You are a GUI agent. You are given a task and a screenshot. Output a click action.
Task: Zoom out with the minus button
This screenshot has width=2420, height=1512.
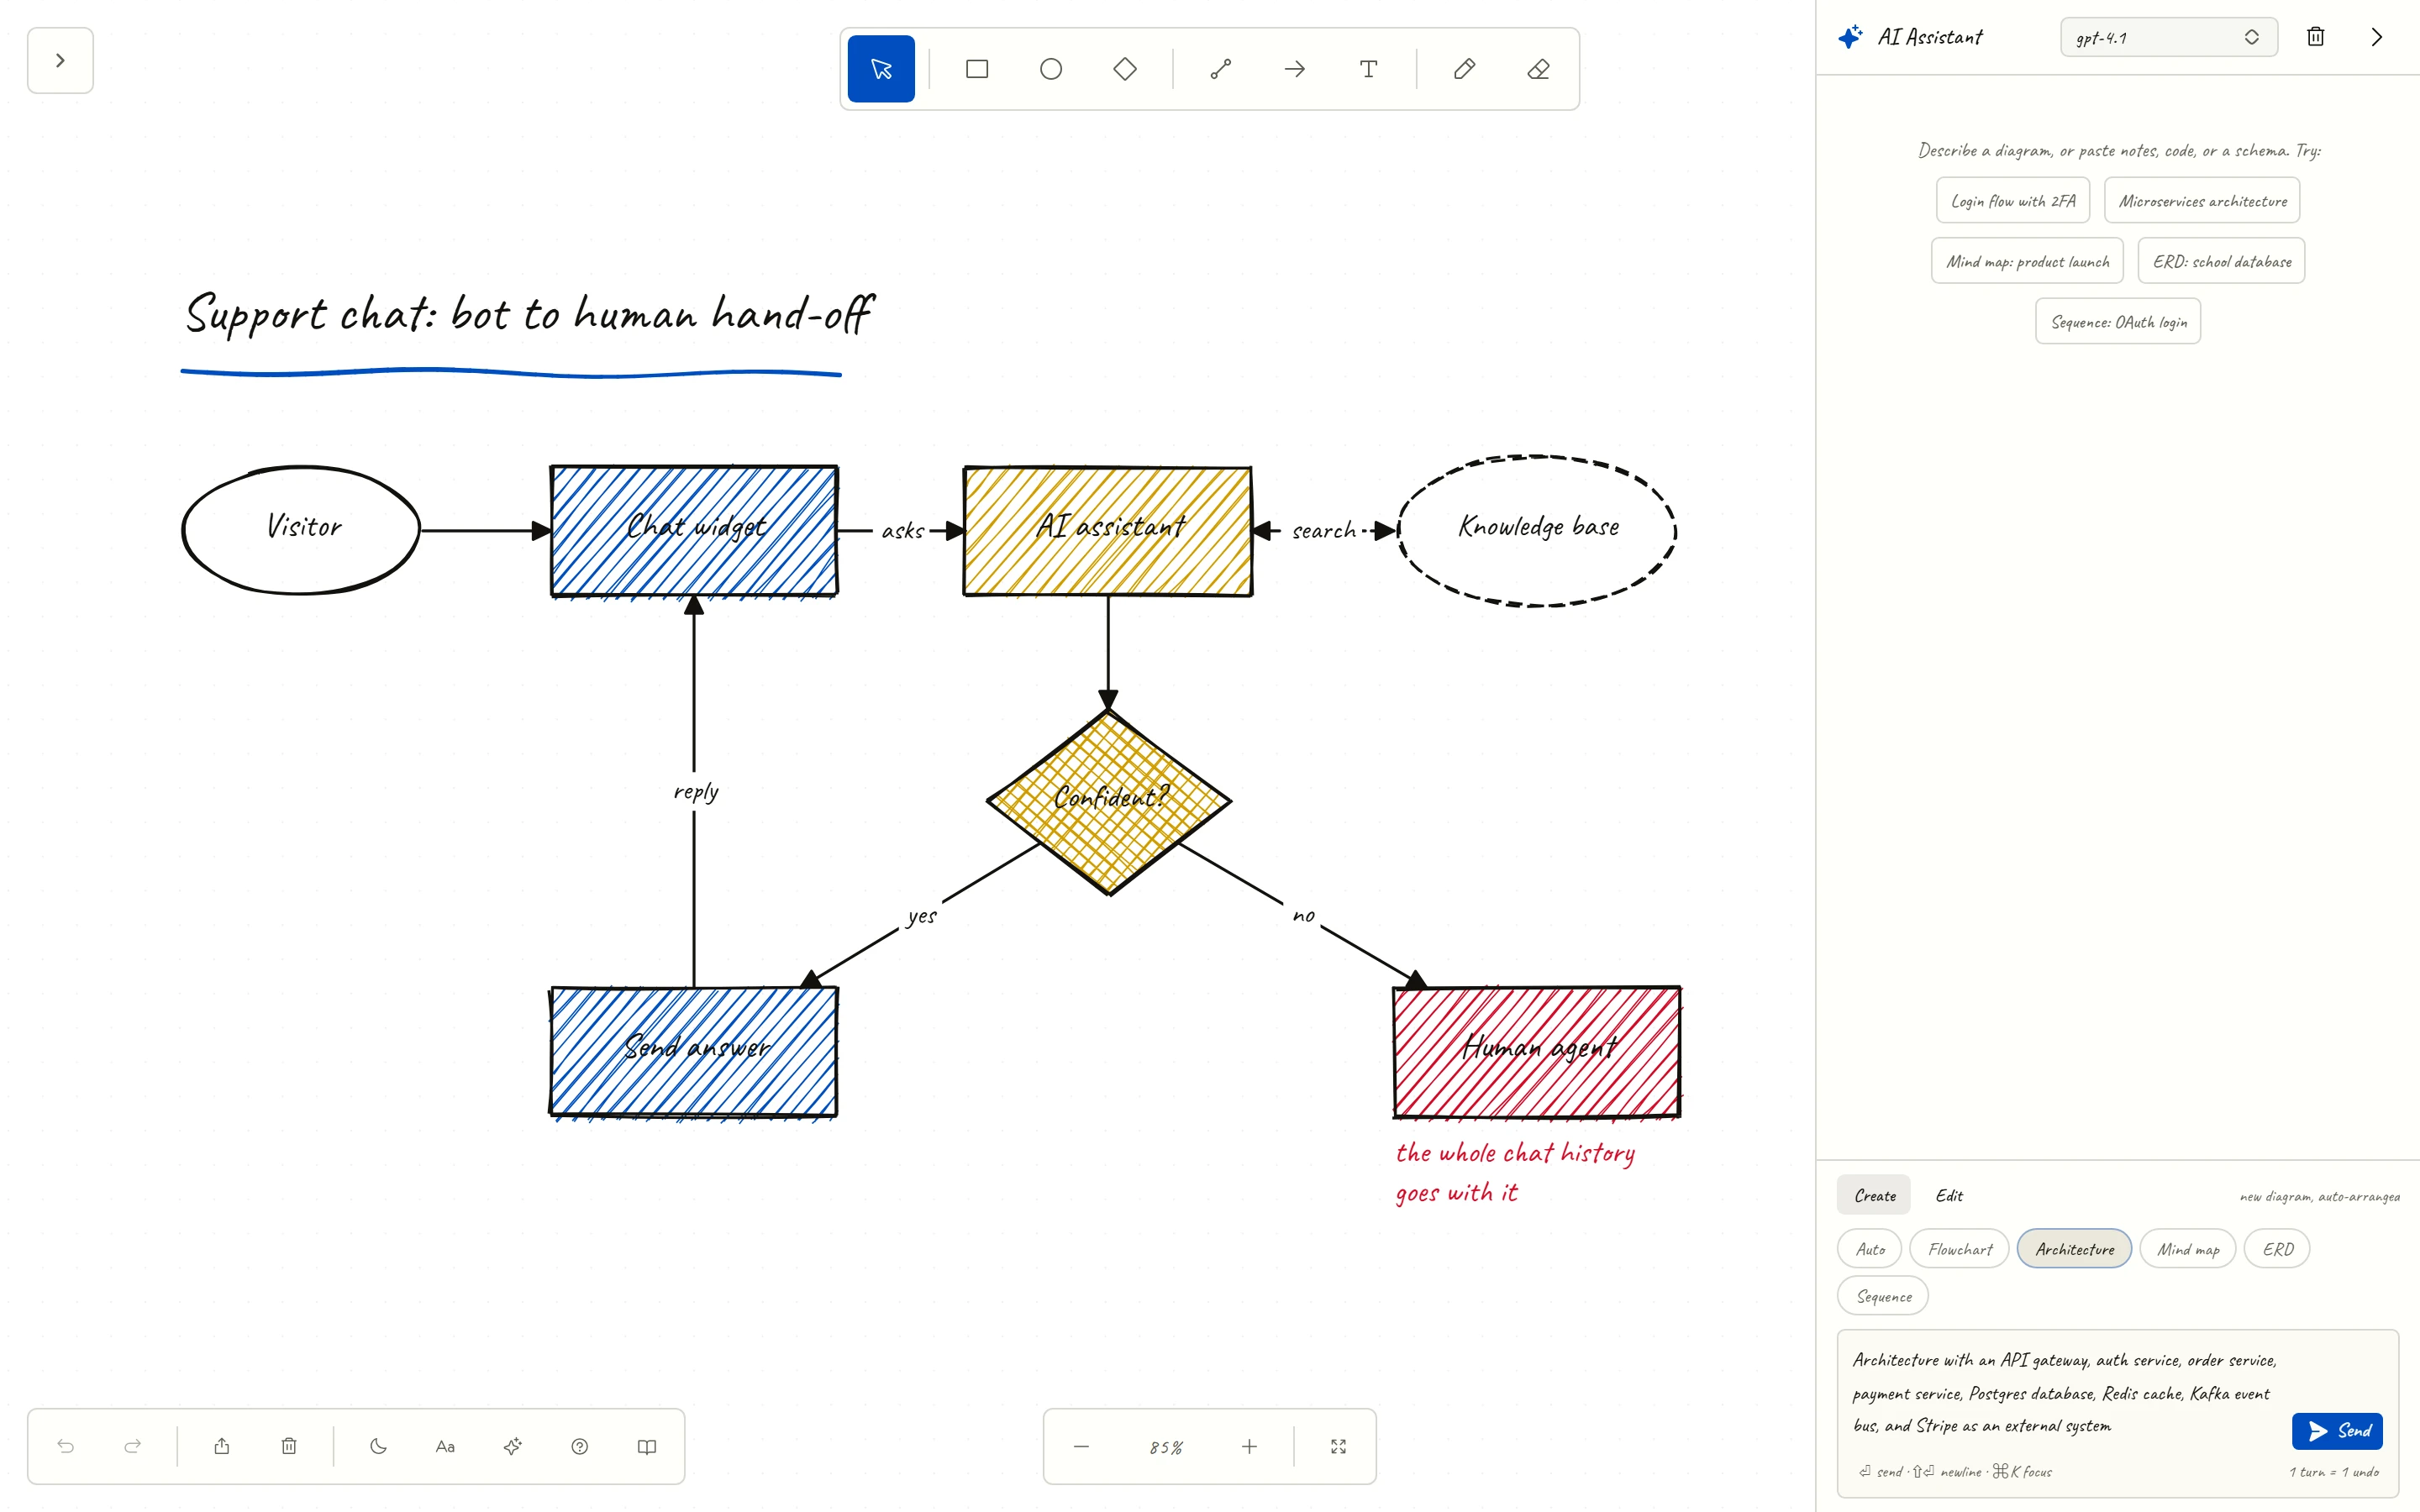click(x=1081, y=1446)
